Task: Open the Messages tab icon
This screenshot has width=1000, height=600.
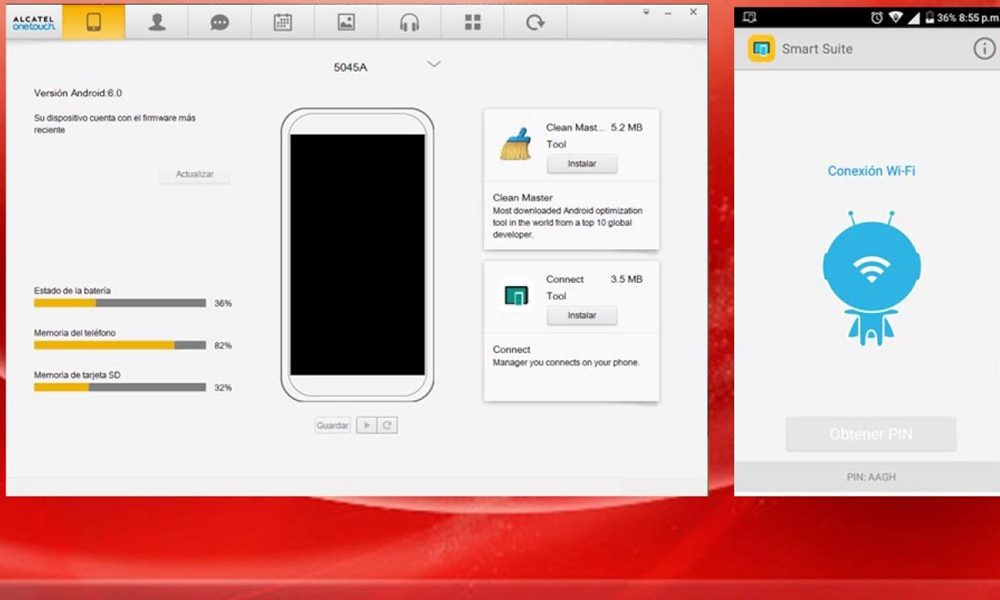Action: (x=219, y=22)
